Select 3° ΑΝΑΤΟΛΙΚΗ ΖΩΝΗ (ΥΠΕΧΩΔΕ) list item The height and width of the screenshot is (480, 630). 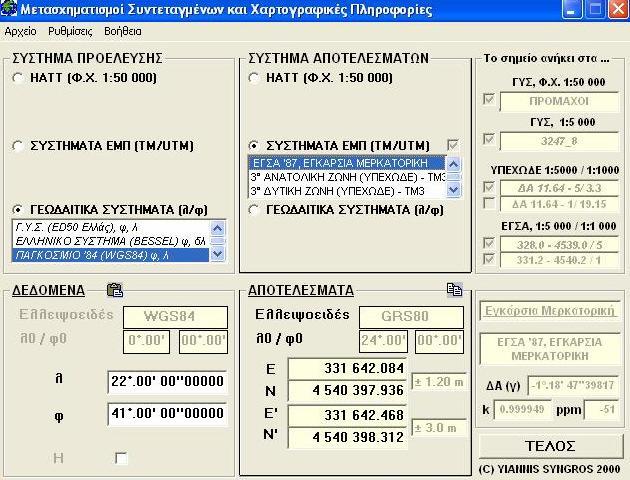[347, 177]
